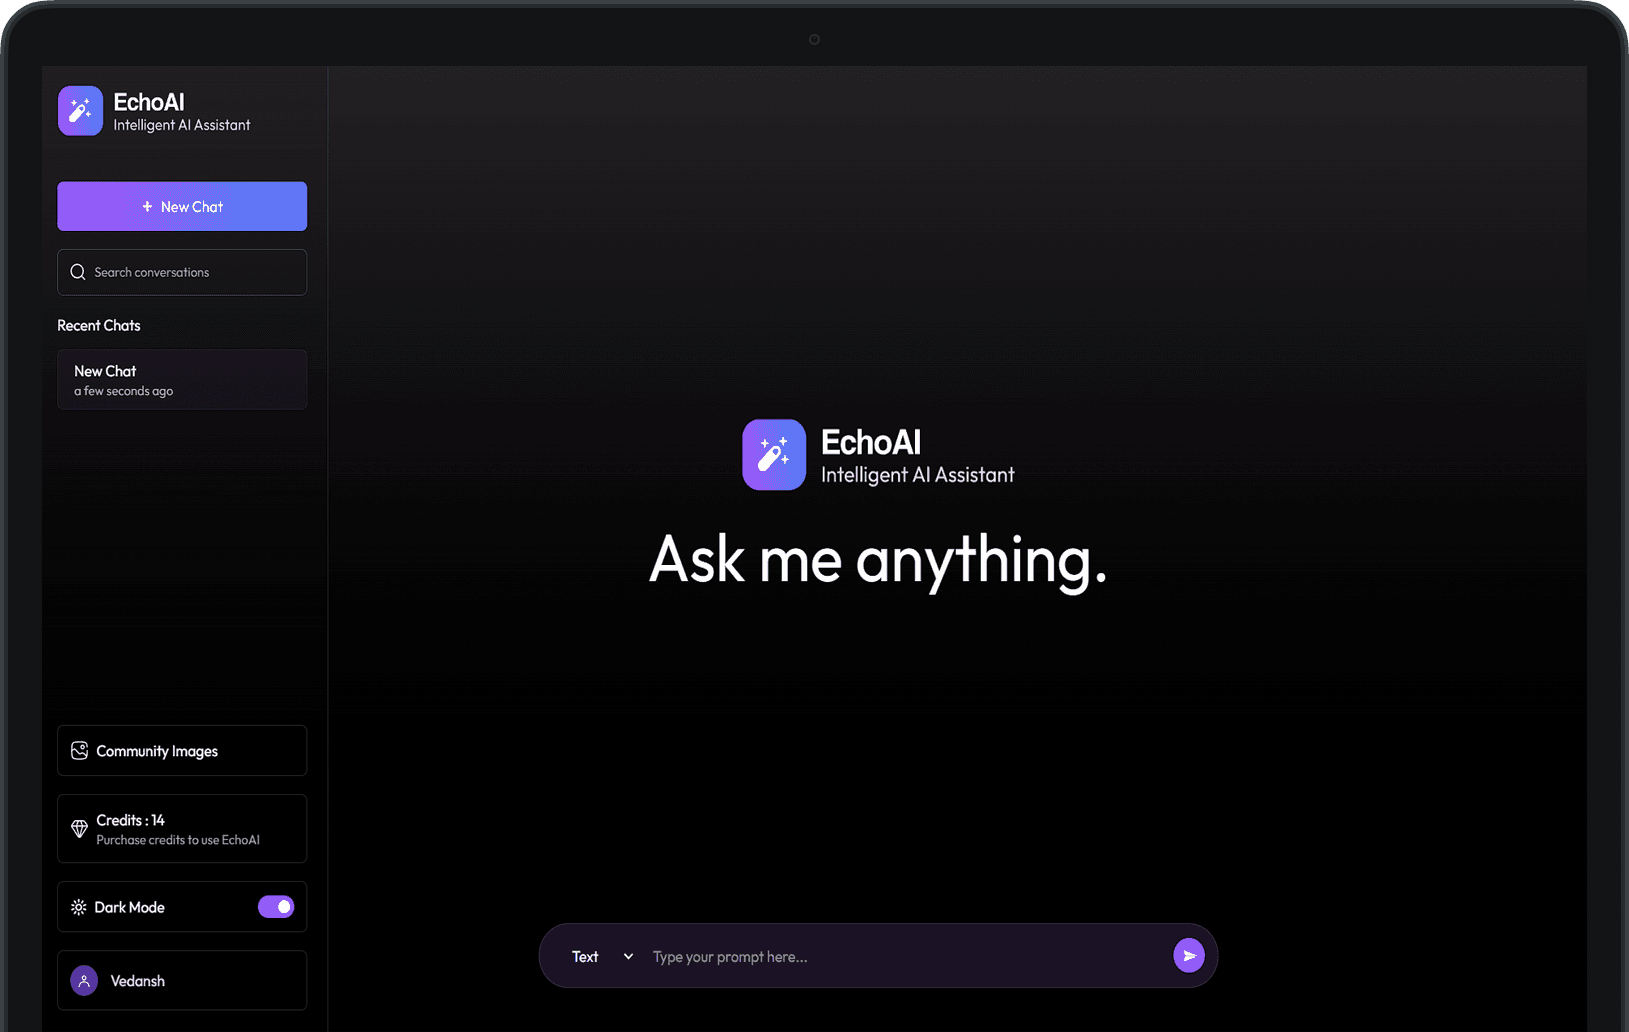Screen dimensions: 1629x1032
Task: Open the Text mode dropdown
Action: tap(586, 956)
